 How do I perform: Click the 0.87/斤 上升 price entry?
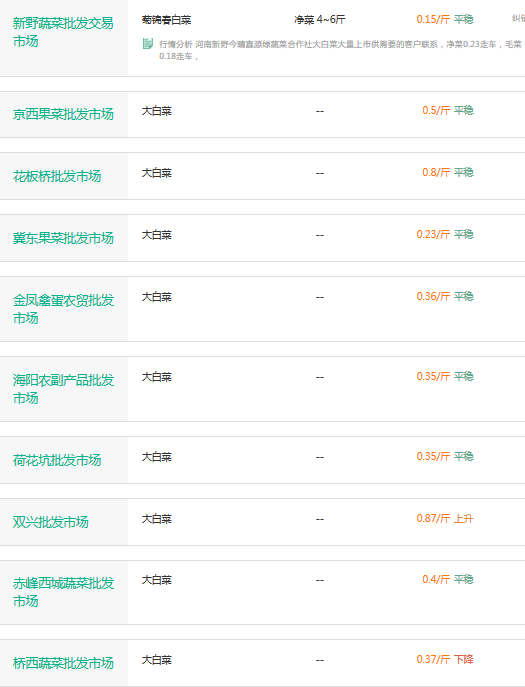pos(445,519)
